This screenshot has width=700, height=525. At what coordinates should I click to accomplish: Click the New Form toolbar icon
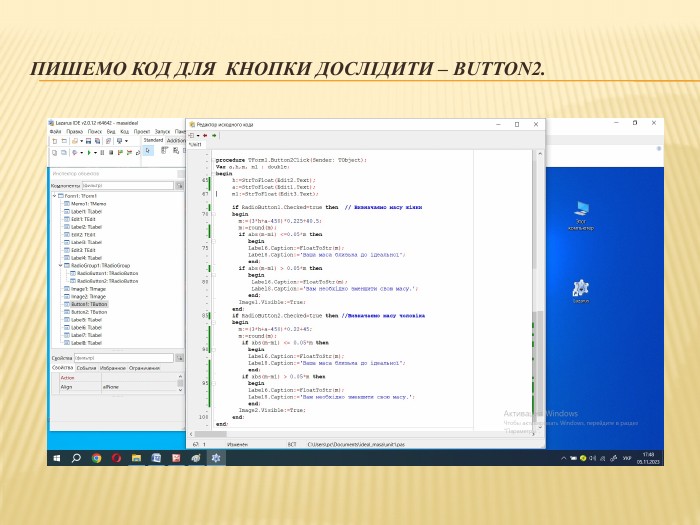(64, 141)
